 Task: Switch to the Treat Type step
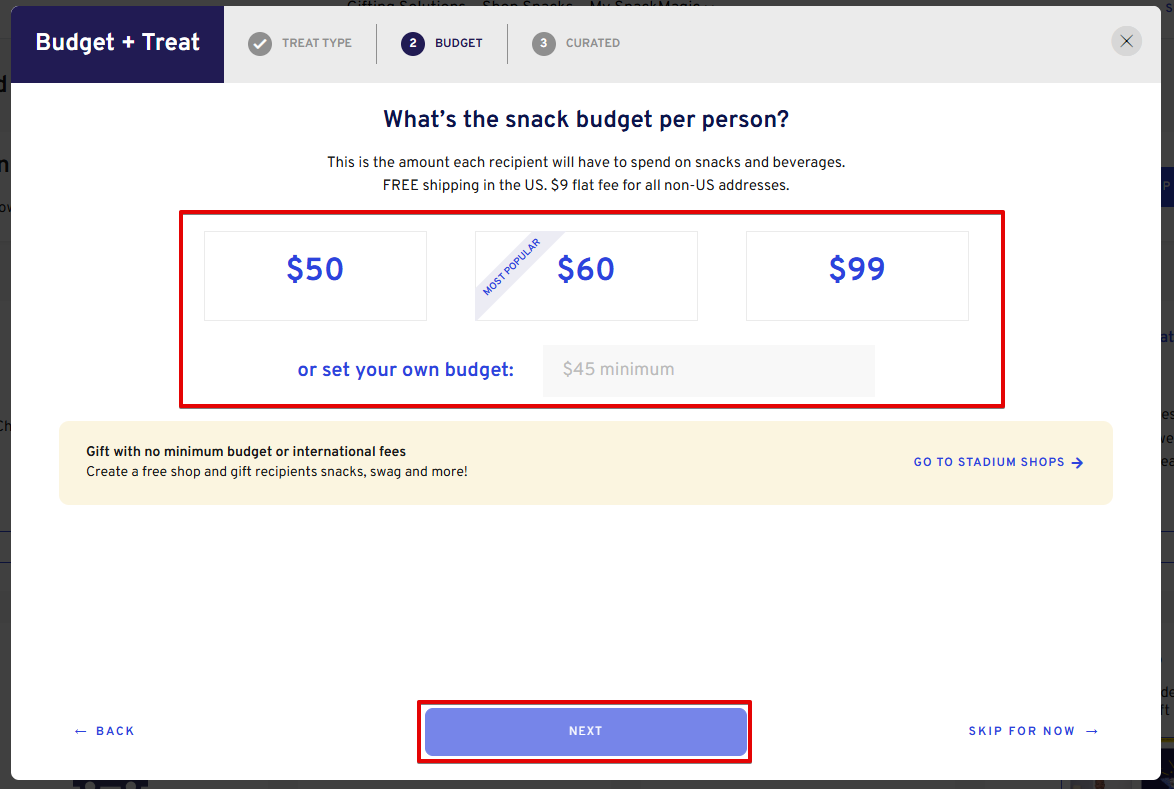pos(317,43)
